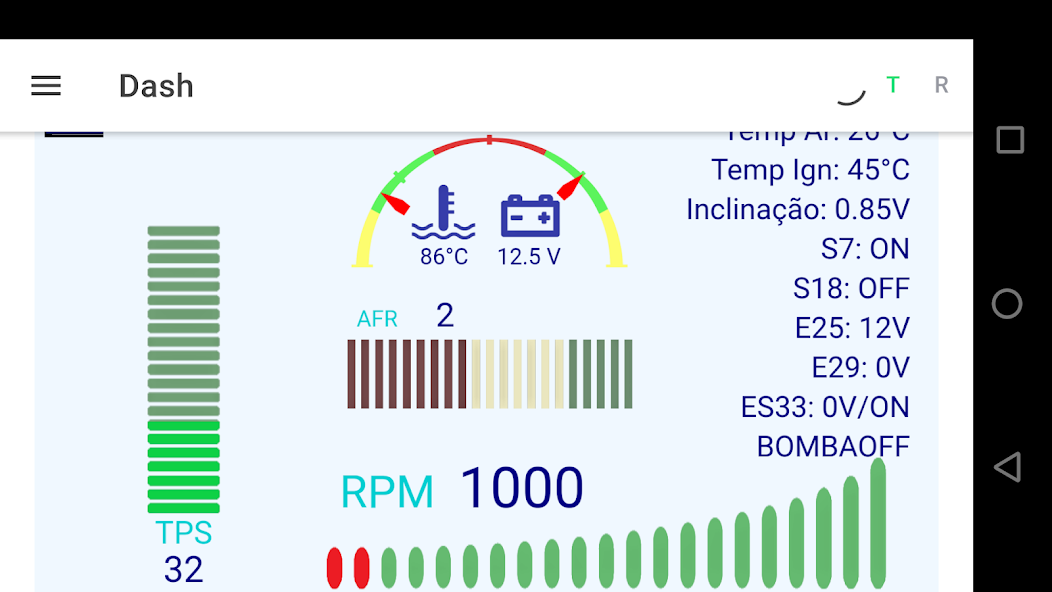Tap the thermometer coolant temperature icon

coord(444,210)
